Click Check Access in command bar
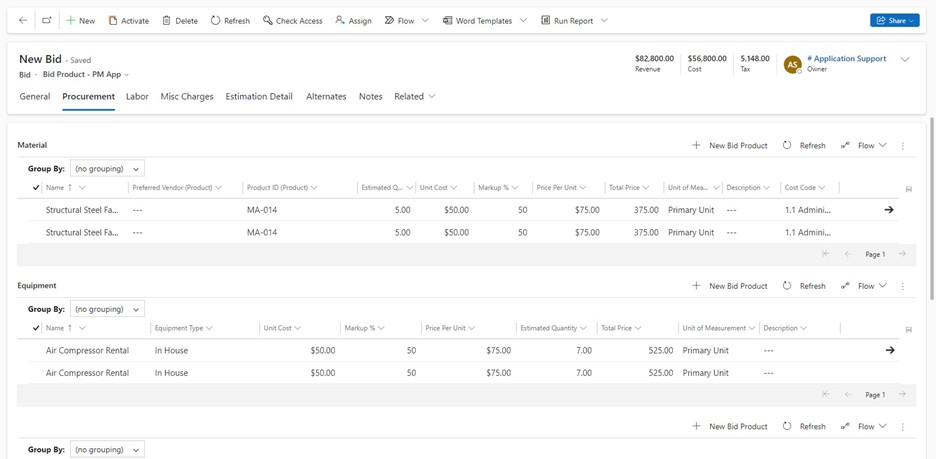 [292, 20]
